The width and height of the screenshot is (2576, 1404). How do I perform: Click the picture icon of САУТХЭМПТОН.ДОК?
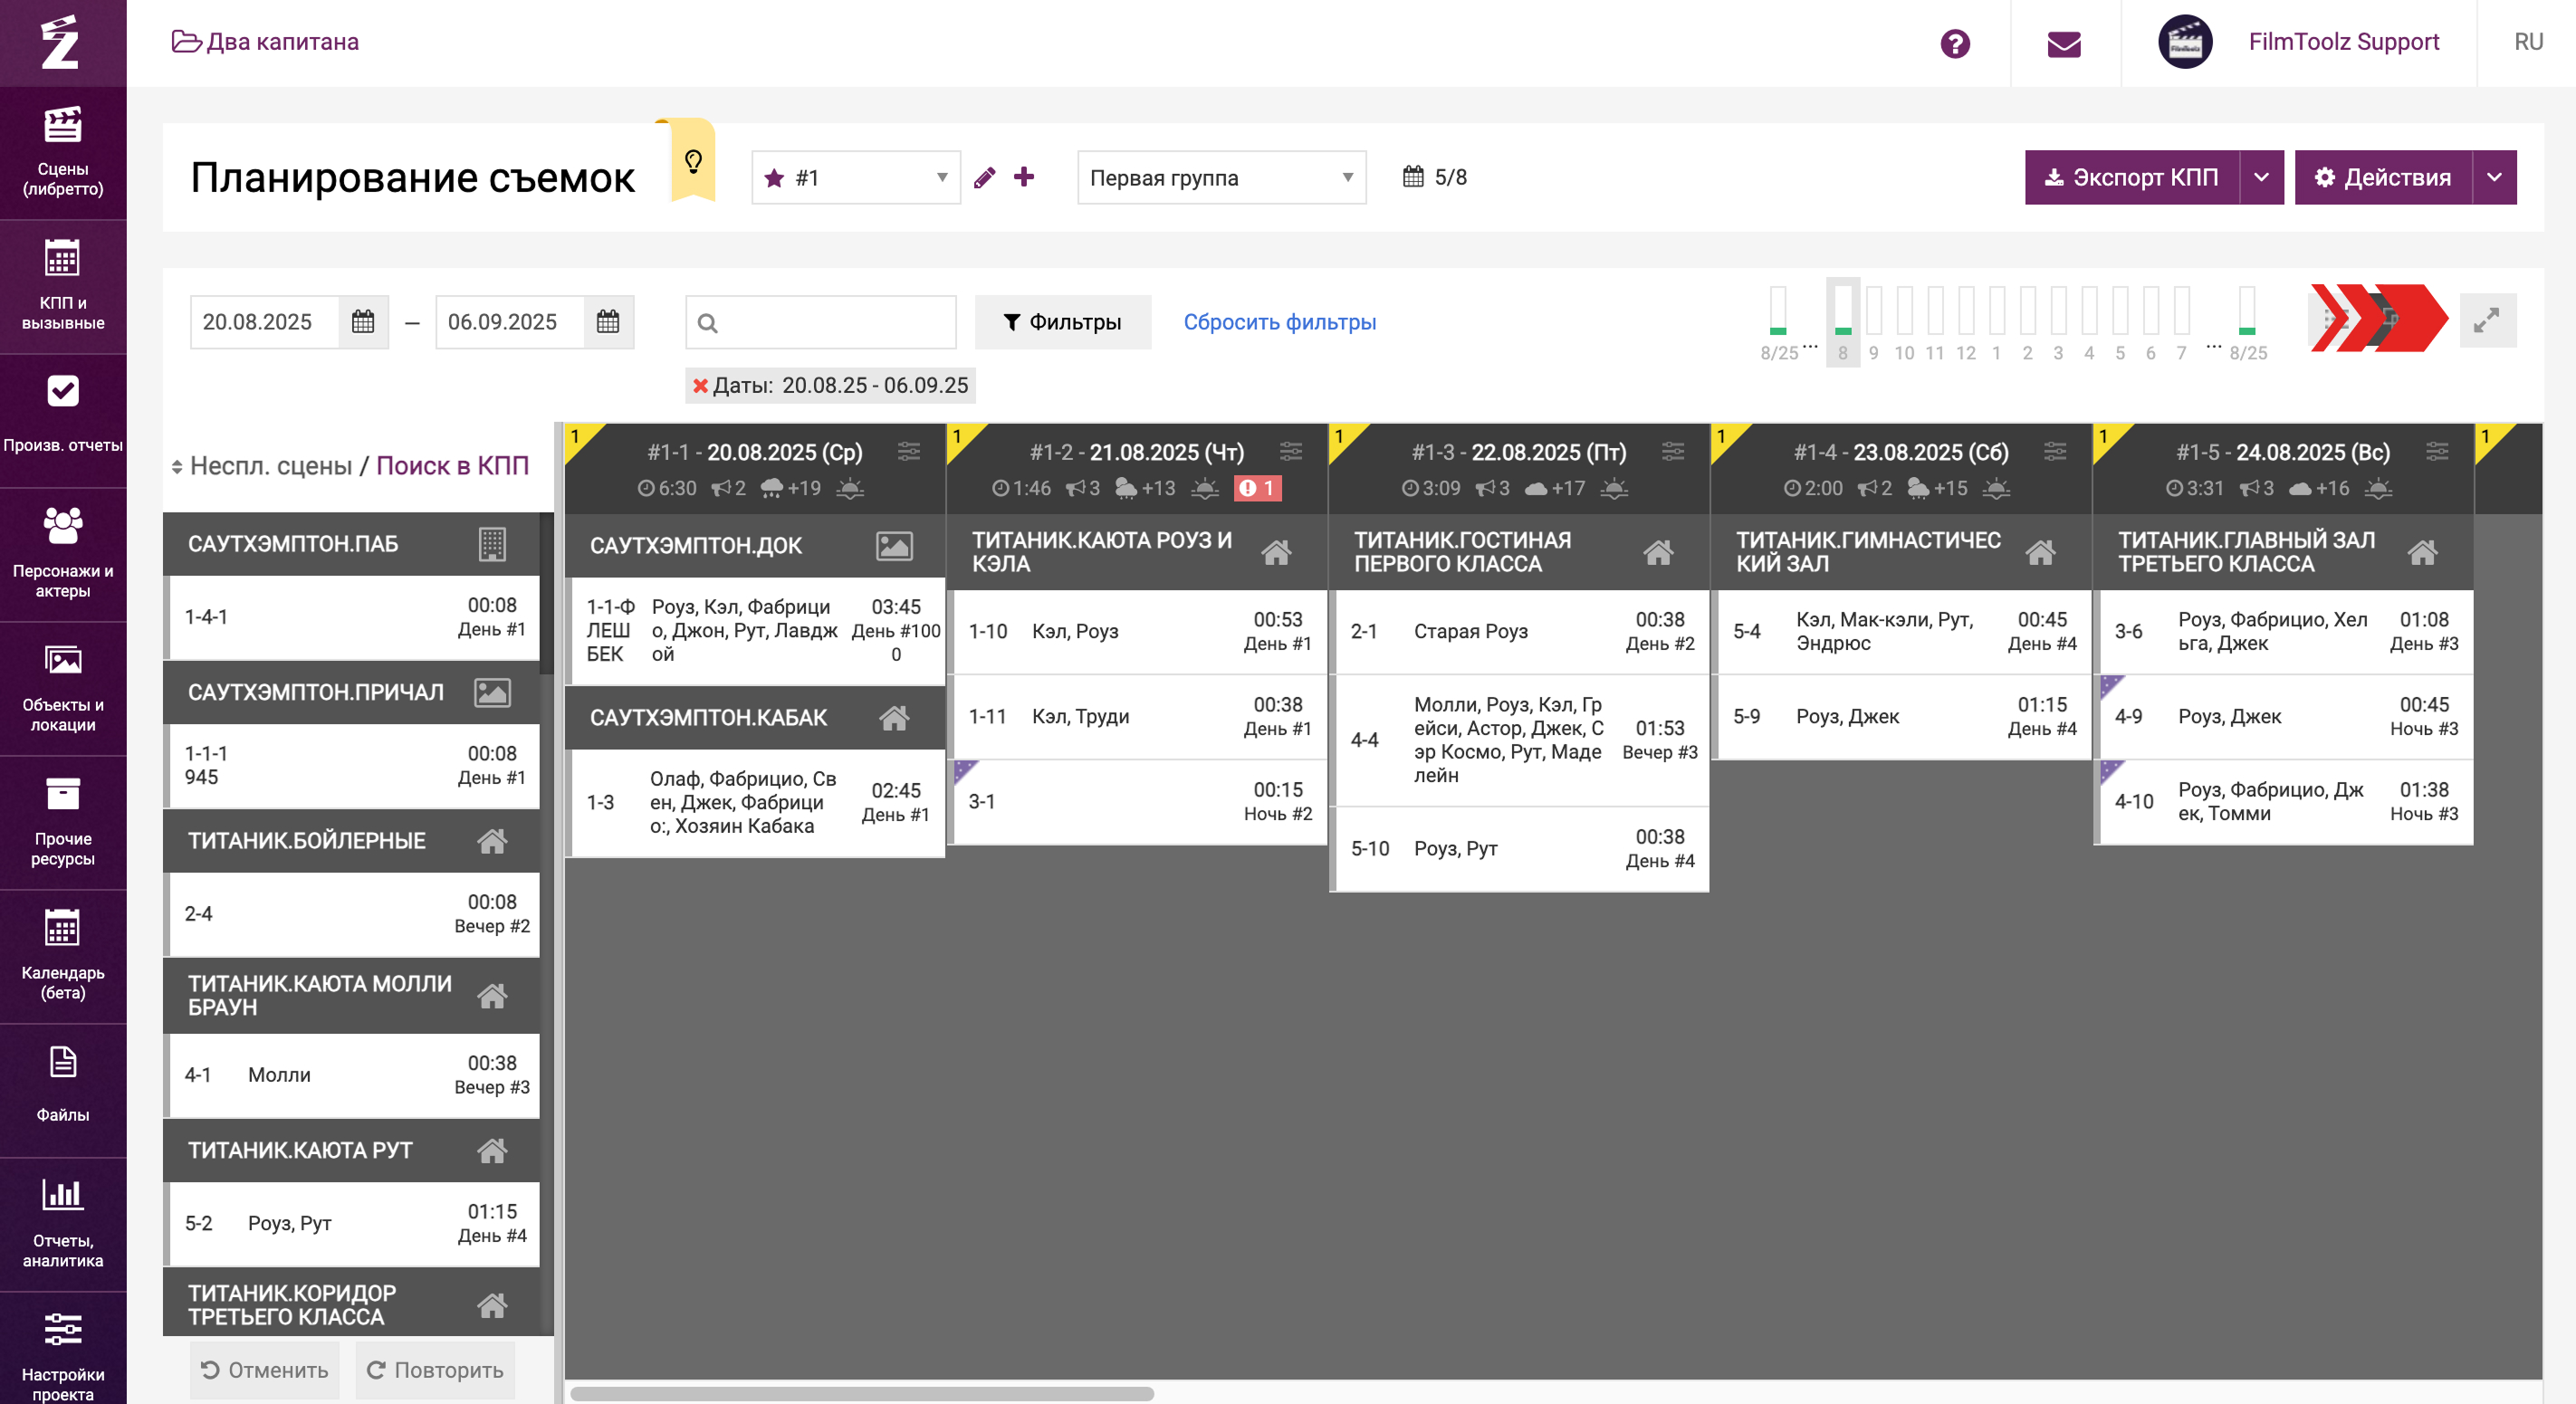[894, 546]
